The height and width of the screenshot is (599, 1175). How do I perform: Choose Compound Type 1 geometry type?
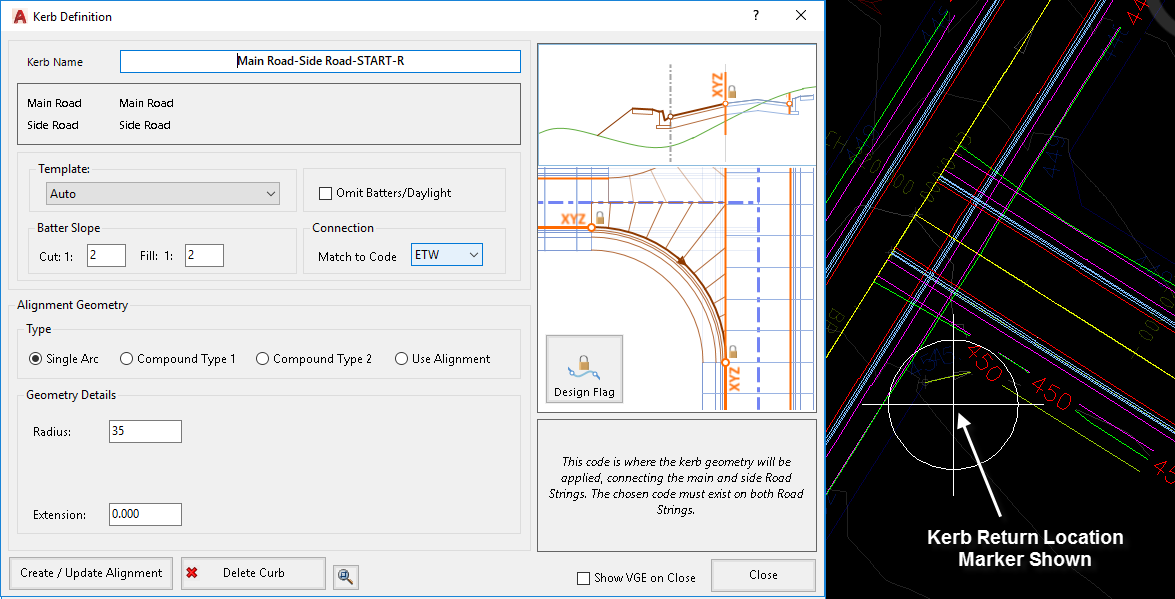point(126,359)
